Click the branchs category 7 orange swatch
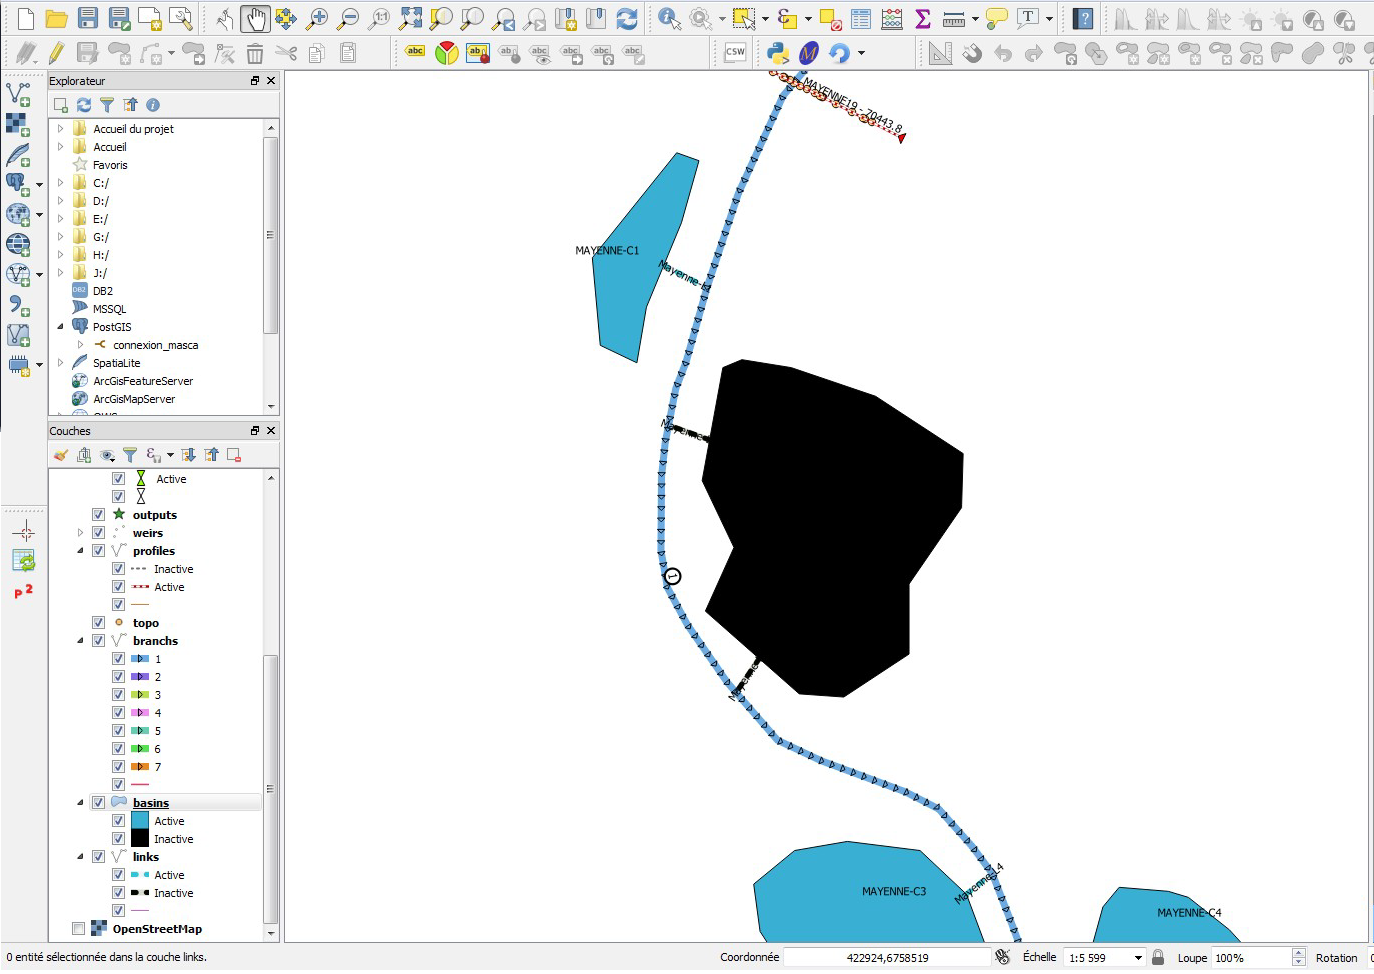The image size is (1374, 974). 140,767
